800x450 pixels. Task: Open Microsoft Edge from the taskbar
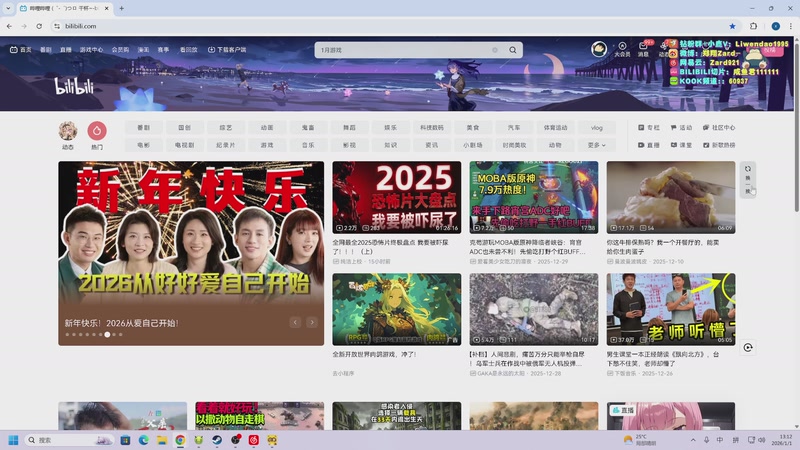click(143, 440)
